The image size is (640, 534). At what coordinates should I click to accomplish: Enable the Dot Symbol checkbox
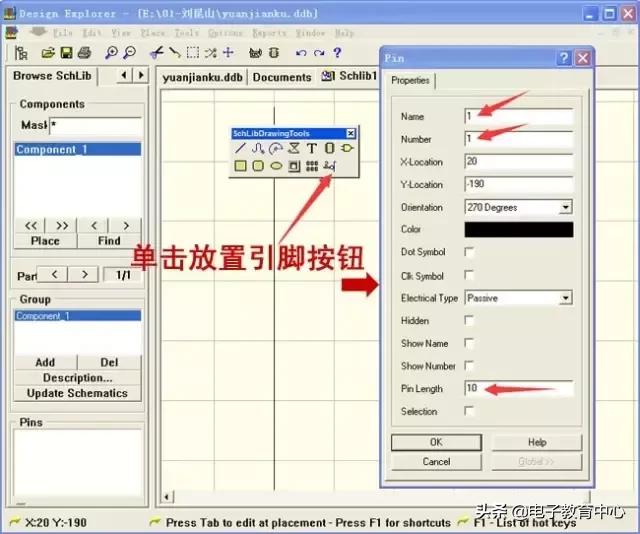(x=469, y=252)
